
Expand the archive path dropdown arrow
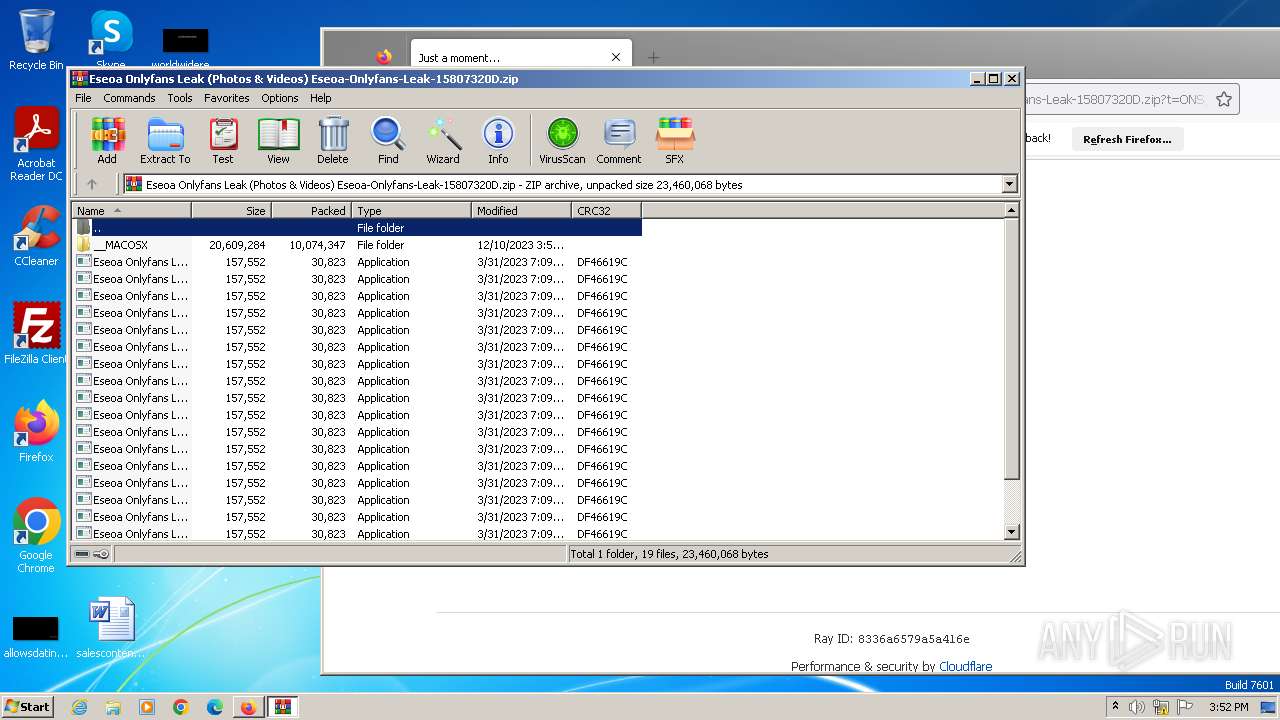coord(1009,184)
